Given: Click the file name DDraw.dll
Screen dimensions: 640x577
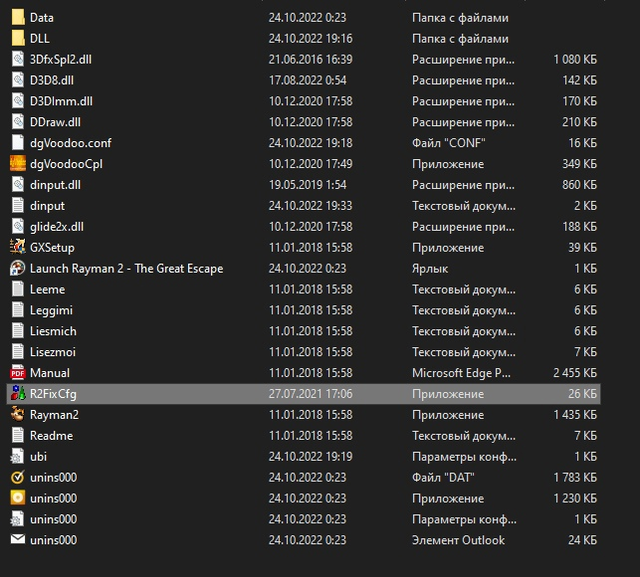Looking at the screenshot, I should pyautogui.click(x=56, y=122).
